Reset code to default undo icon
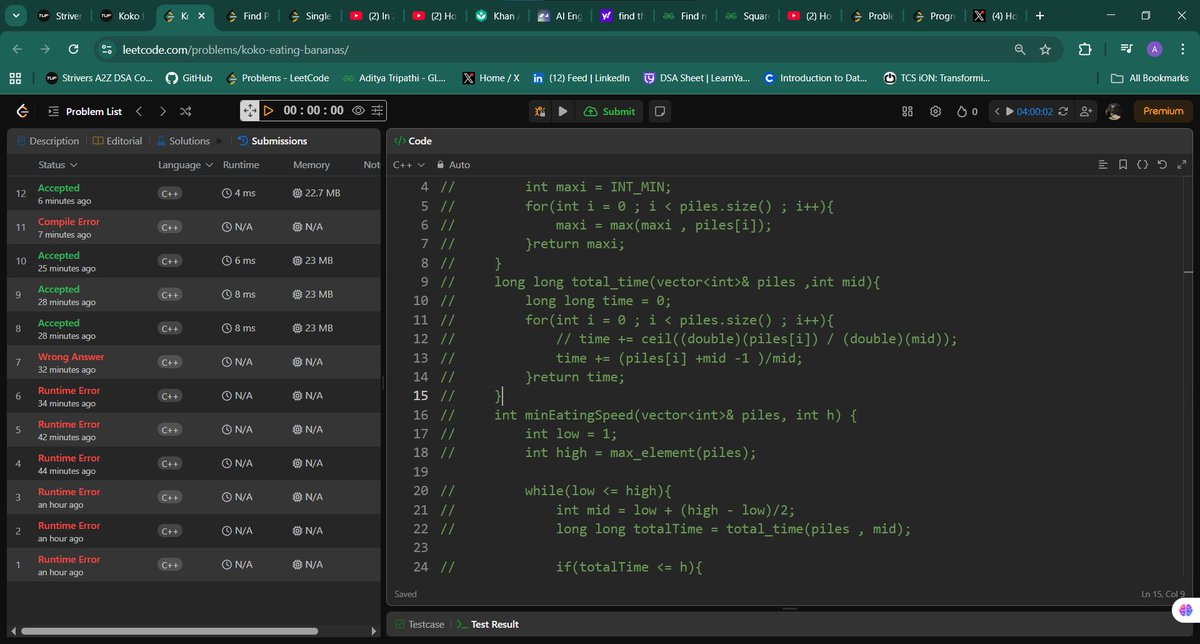This screenshot has height=644, width=1200. pos(1162,165)
